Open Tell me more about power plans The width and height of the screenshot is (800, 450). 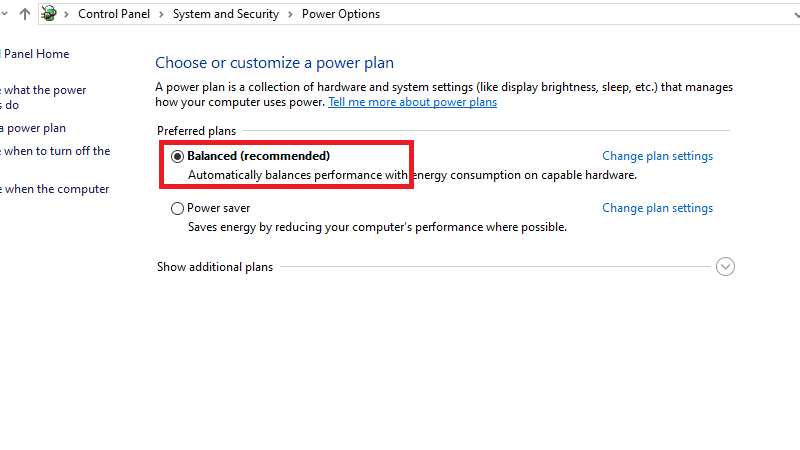tap(412, 102)
